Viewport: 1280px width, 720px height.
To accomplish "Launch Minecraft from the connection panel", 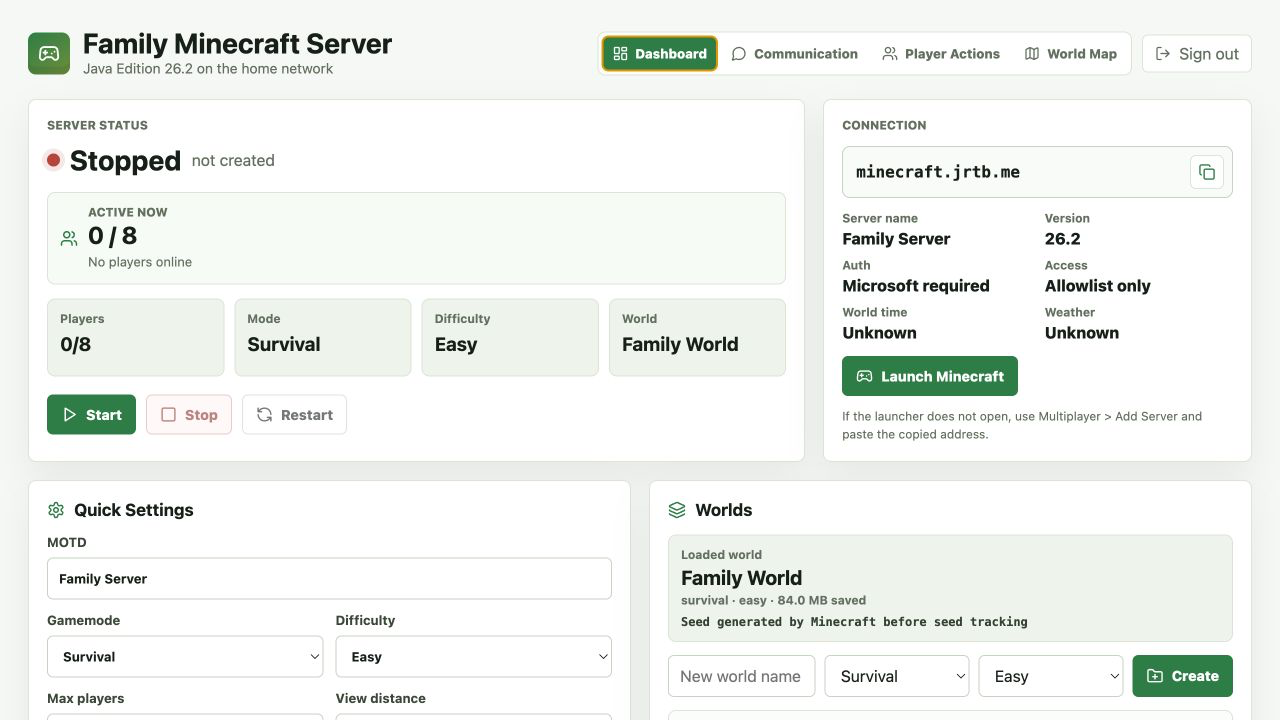I will [930, 376].
